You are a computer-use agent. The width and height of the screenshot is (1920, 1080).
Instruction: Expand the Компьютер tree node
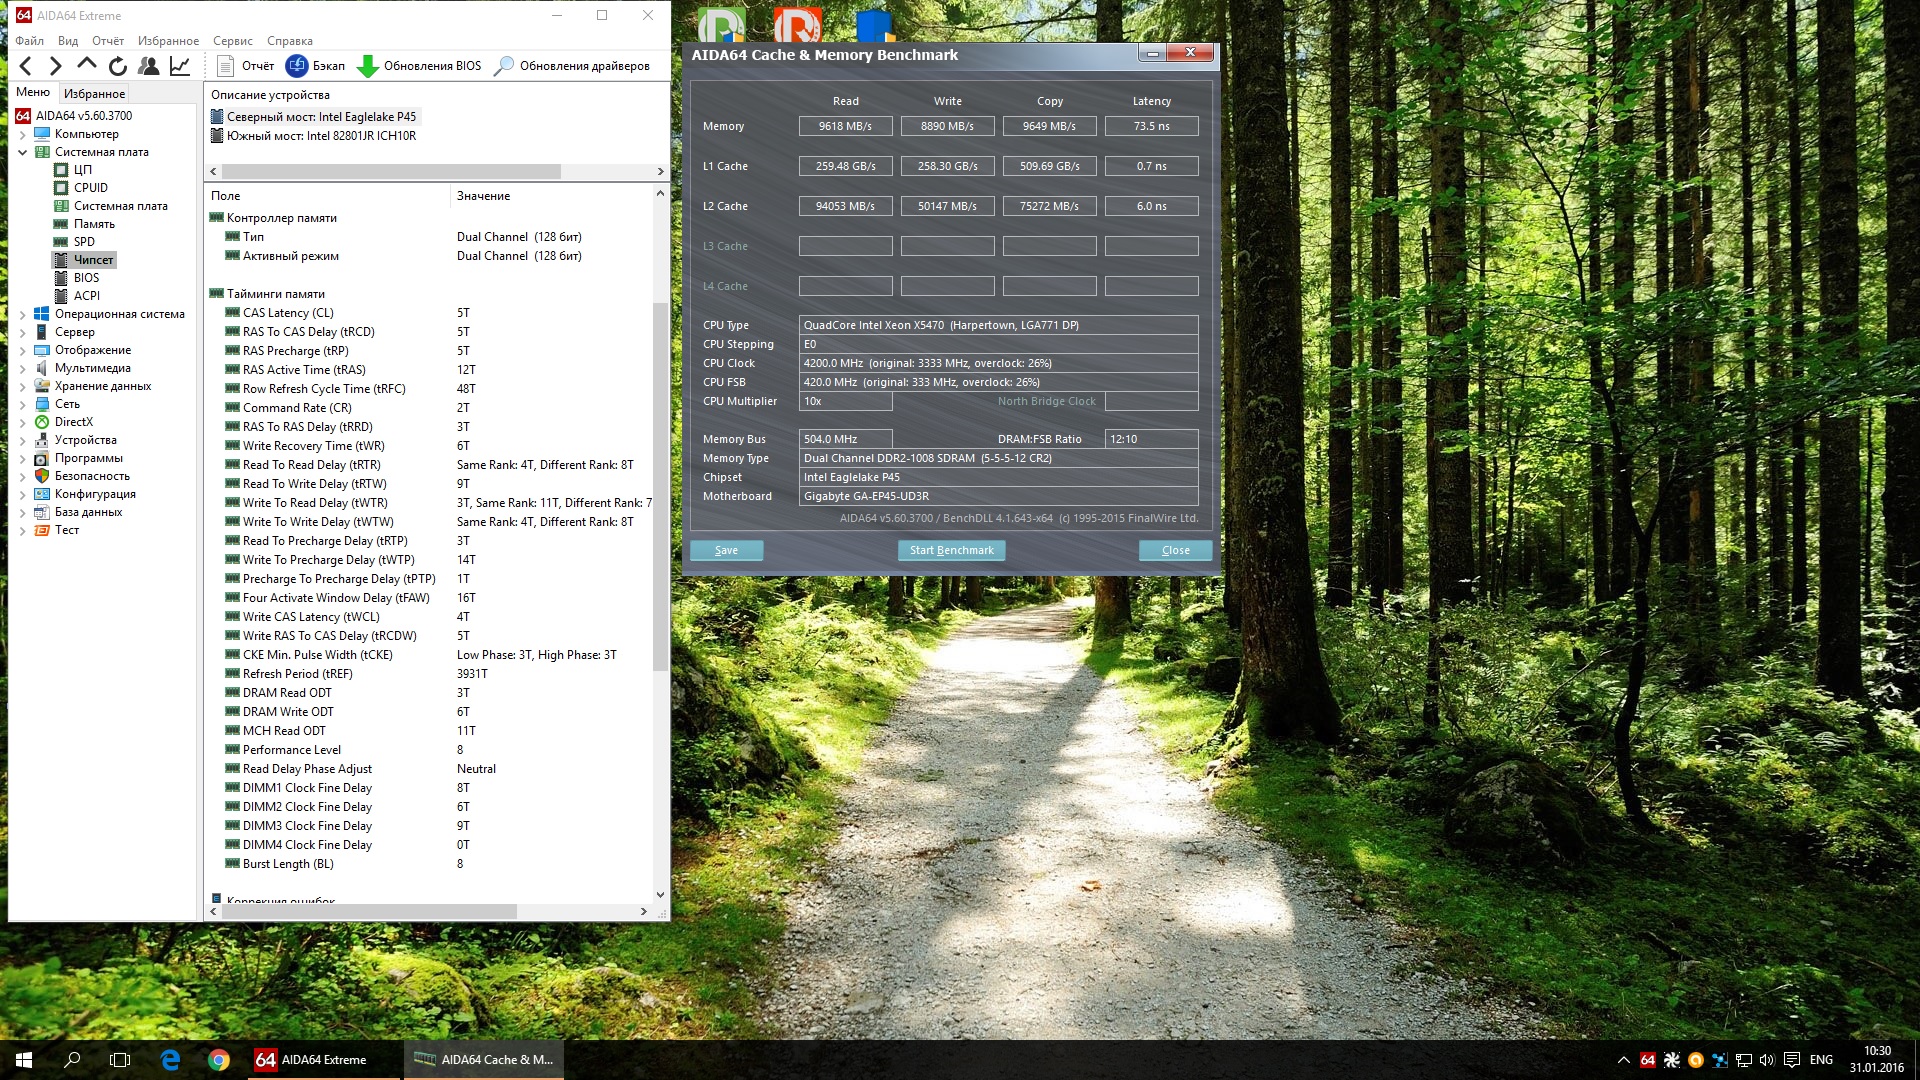[x=23, y=134]
